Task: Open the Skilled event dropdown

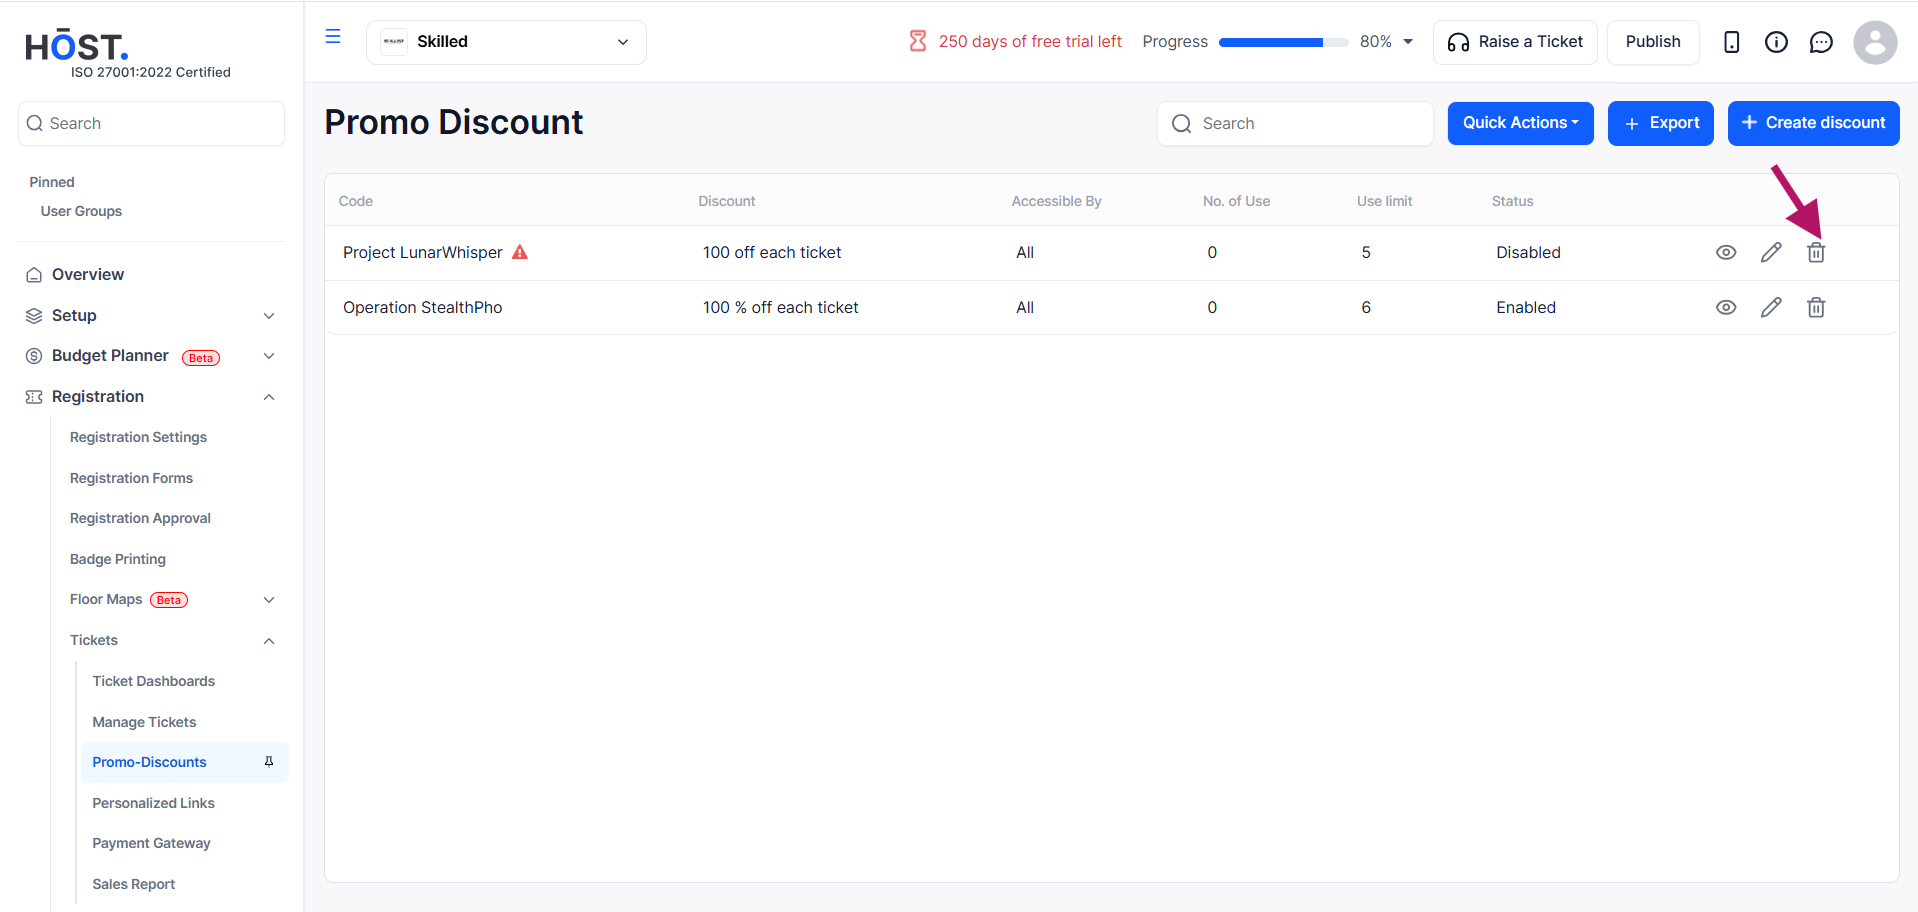Action: click(x=506, y=42)
